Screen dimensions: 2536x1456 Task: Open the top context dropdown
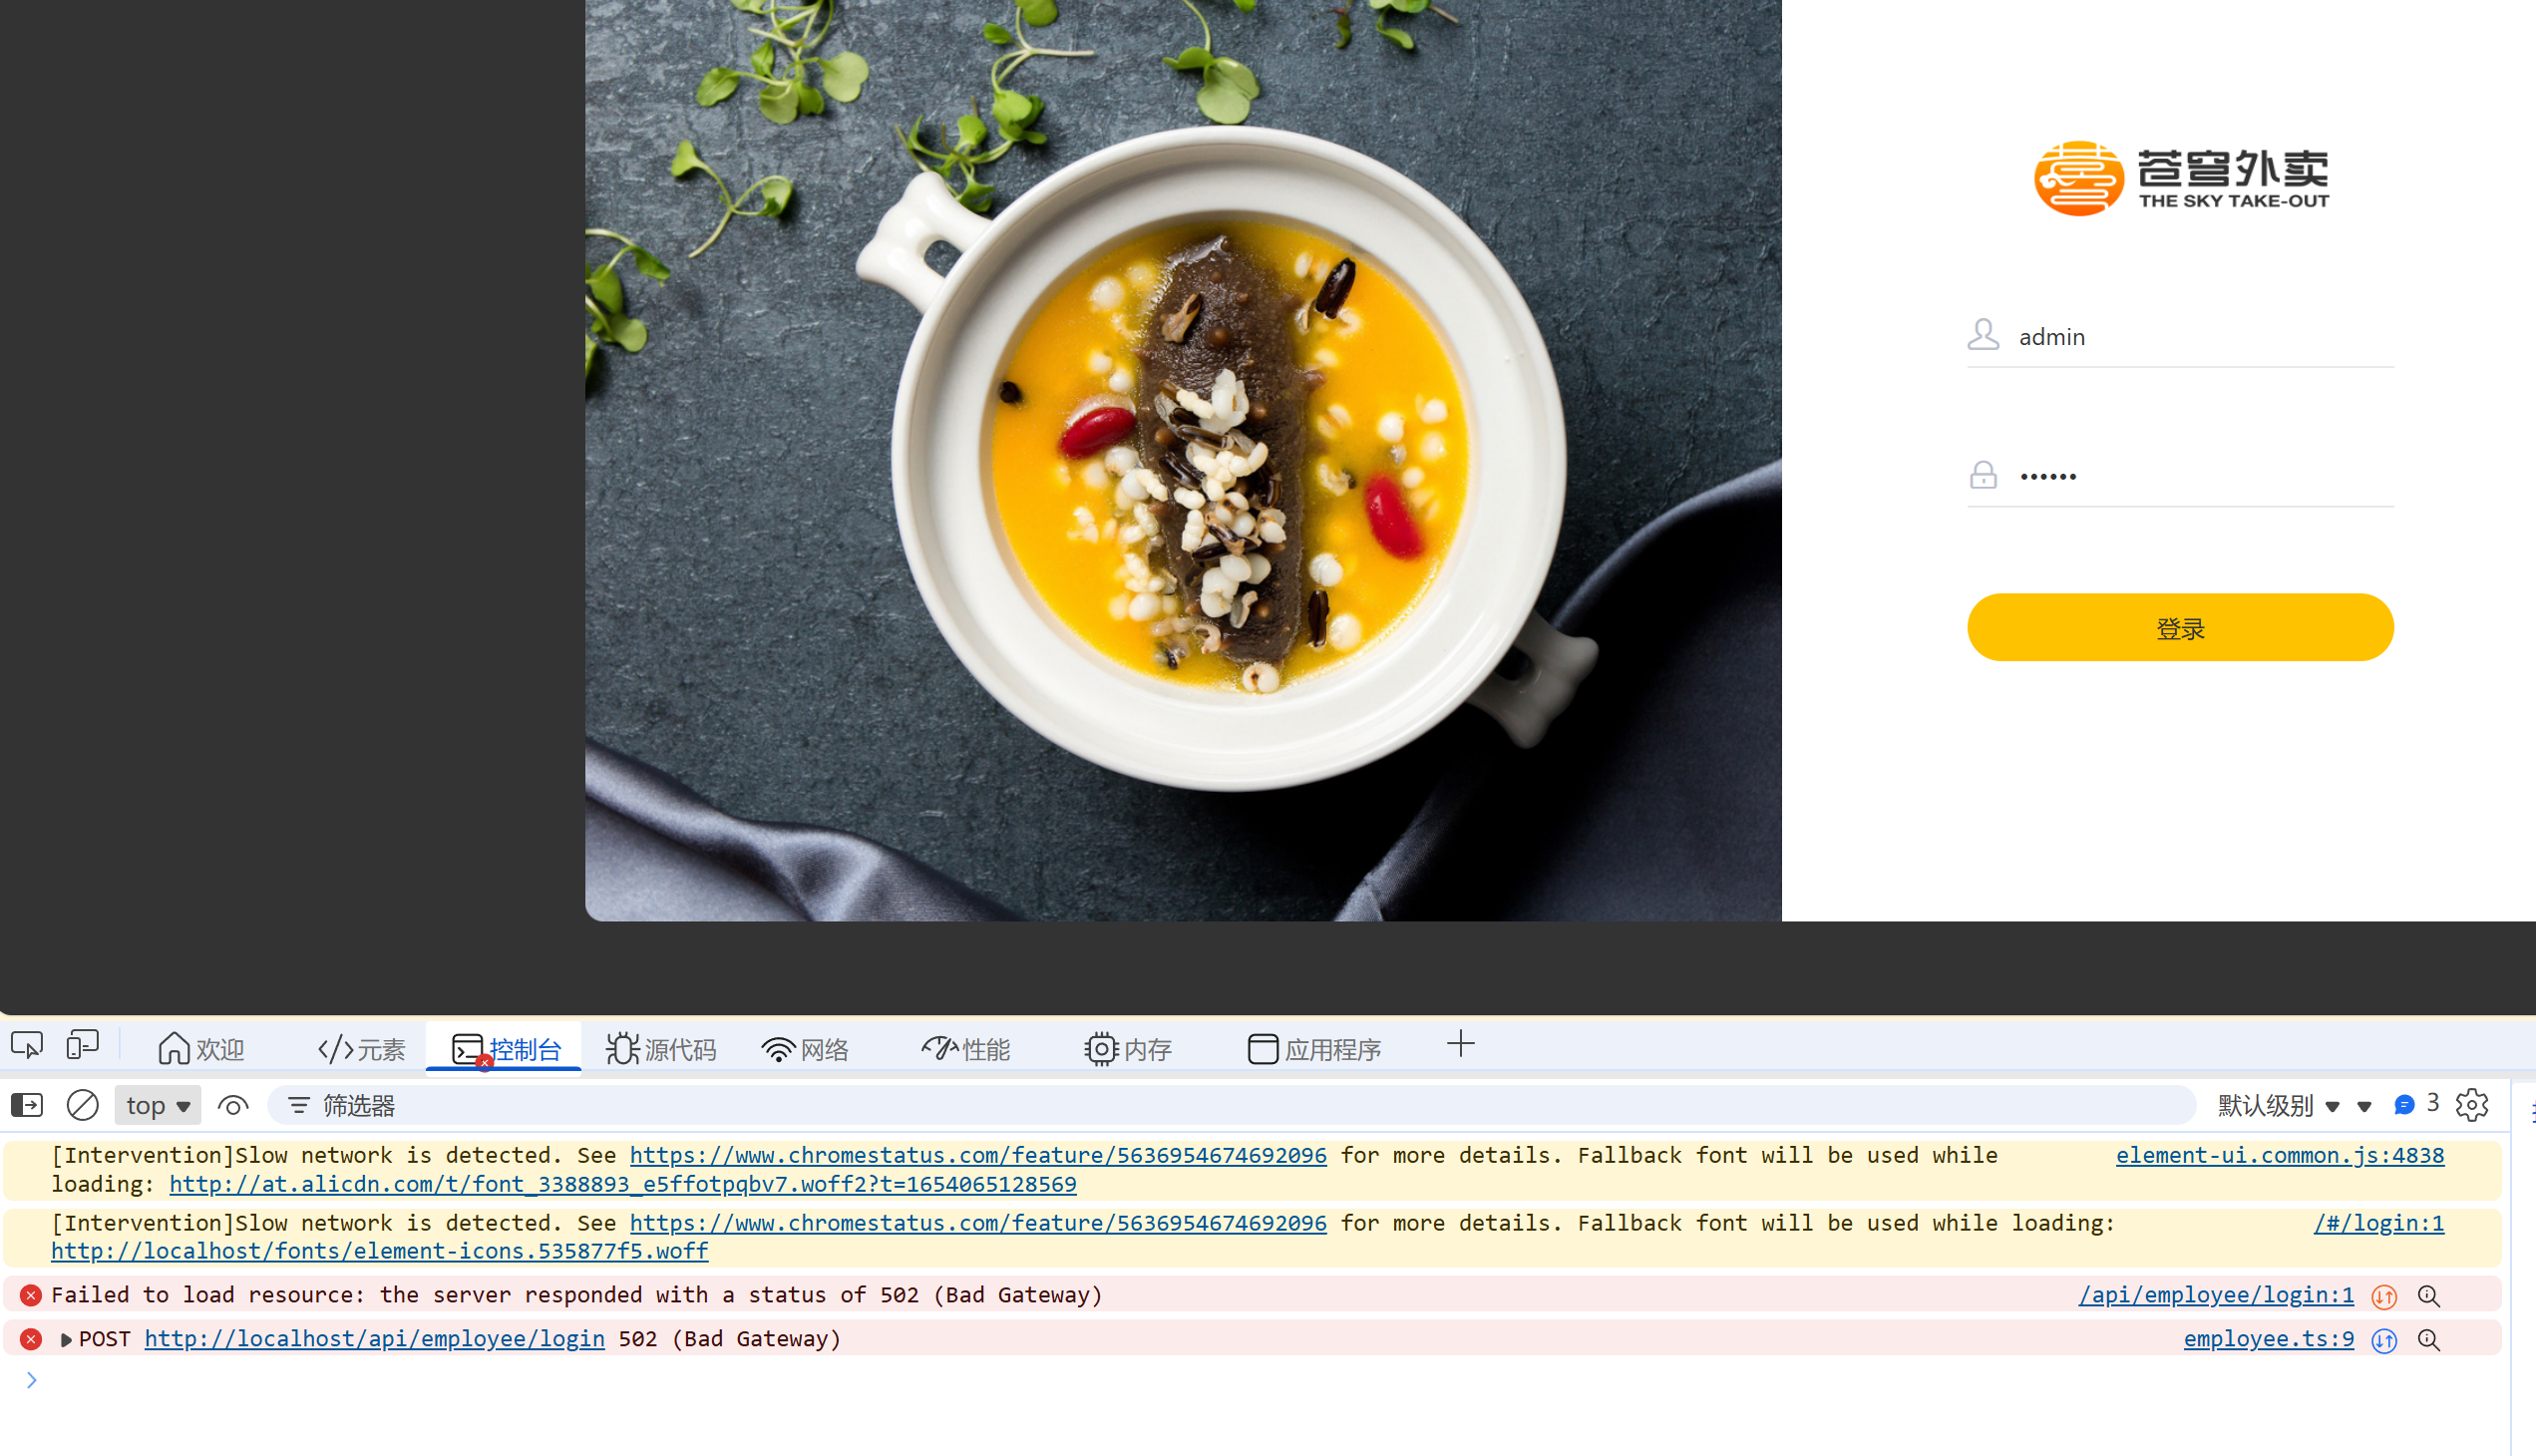pyautogui.click(x=158, y=1105)
